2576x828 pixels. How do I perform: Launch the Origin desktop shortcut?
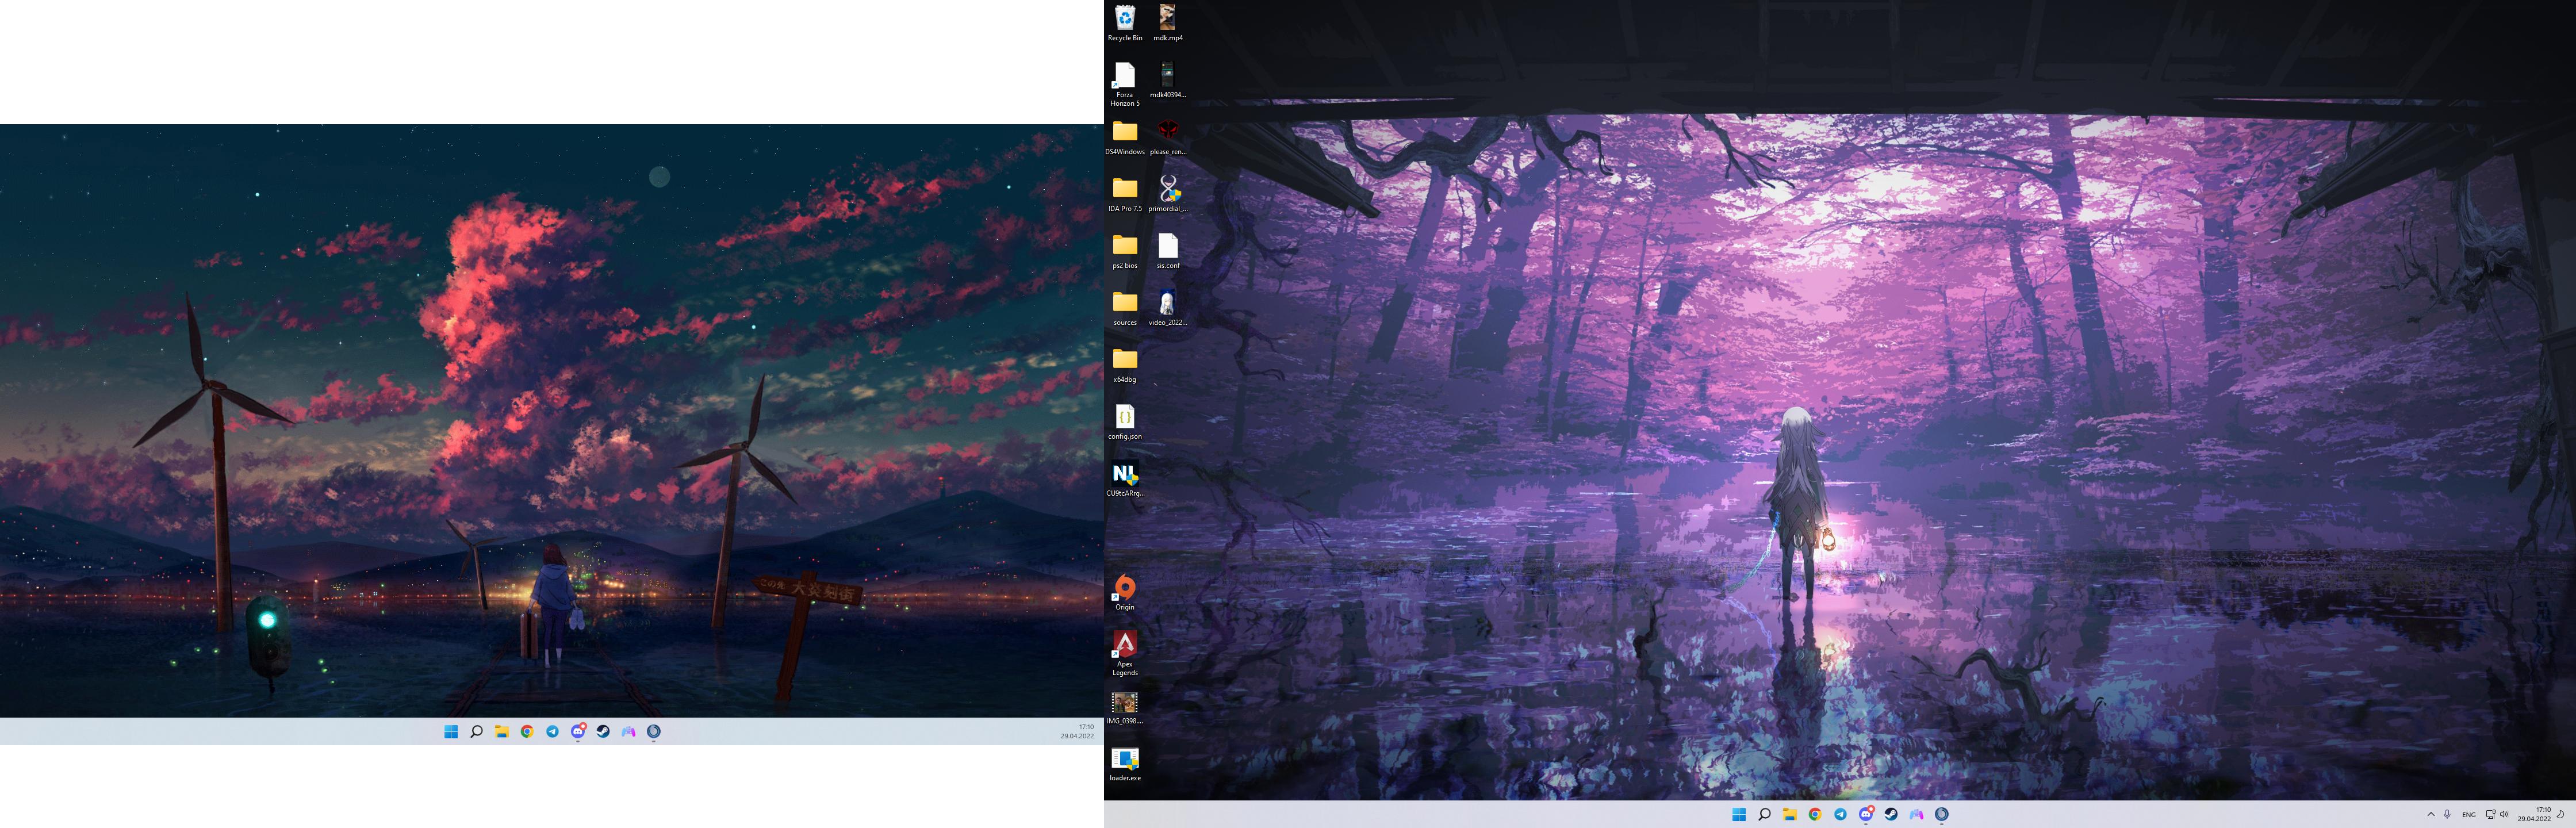(x=1124, y=589)
